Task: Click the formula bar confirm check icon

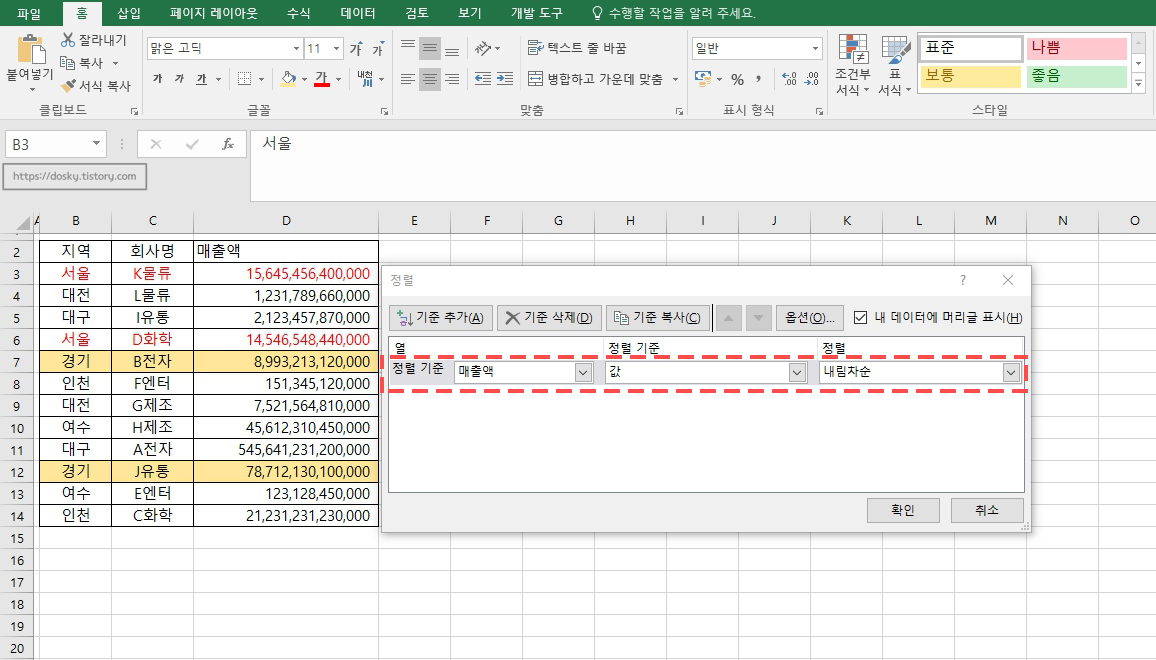Action: tap(192, 145)
